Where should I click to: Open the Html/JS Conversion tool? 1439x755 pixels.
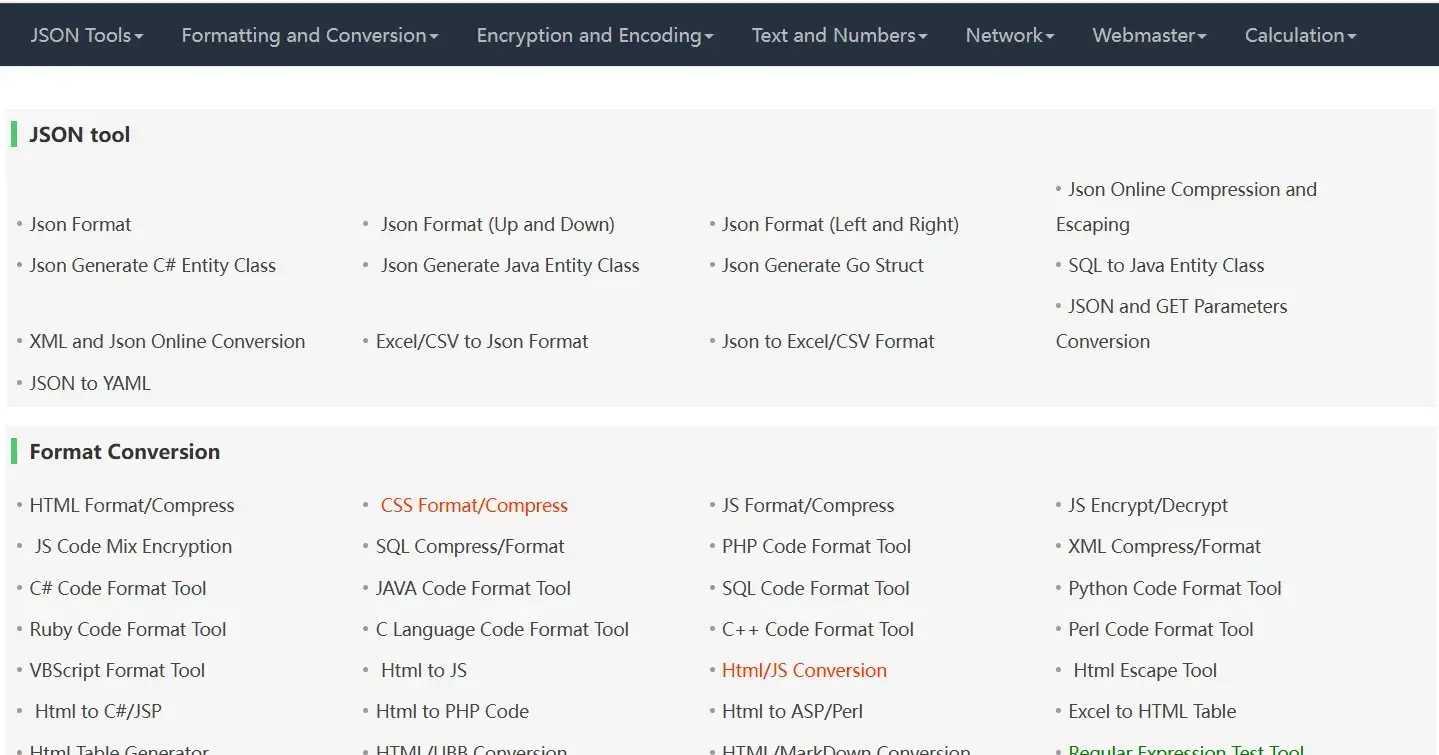point(804,670)
